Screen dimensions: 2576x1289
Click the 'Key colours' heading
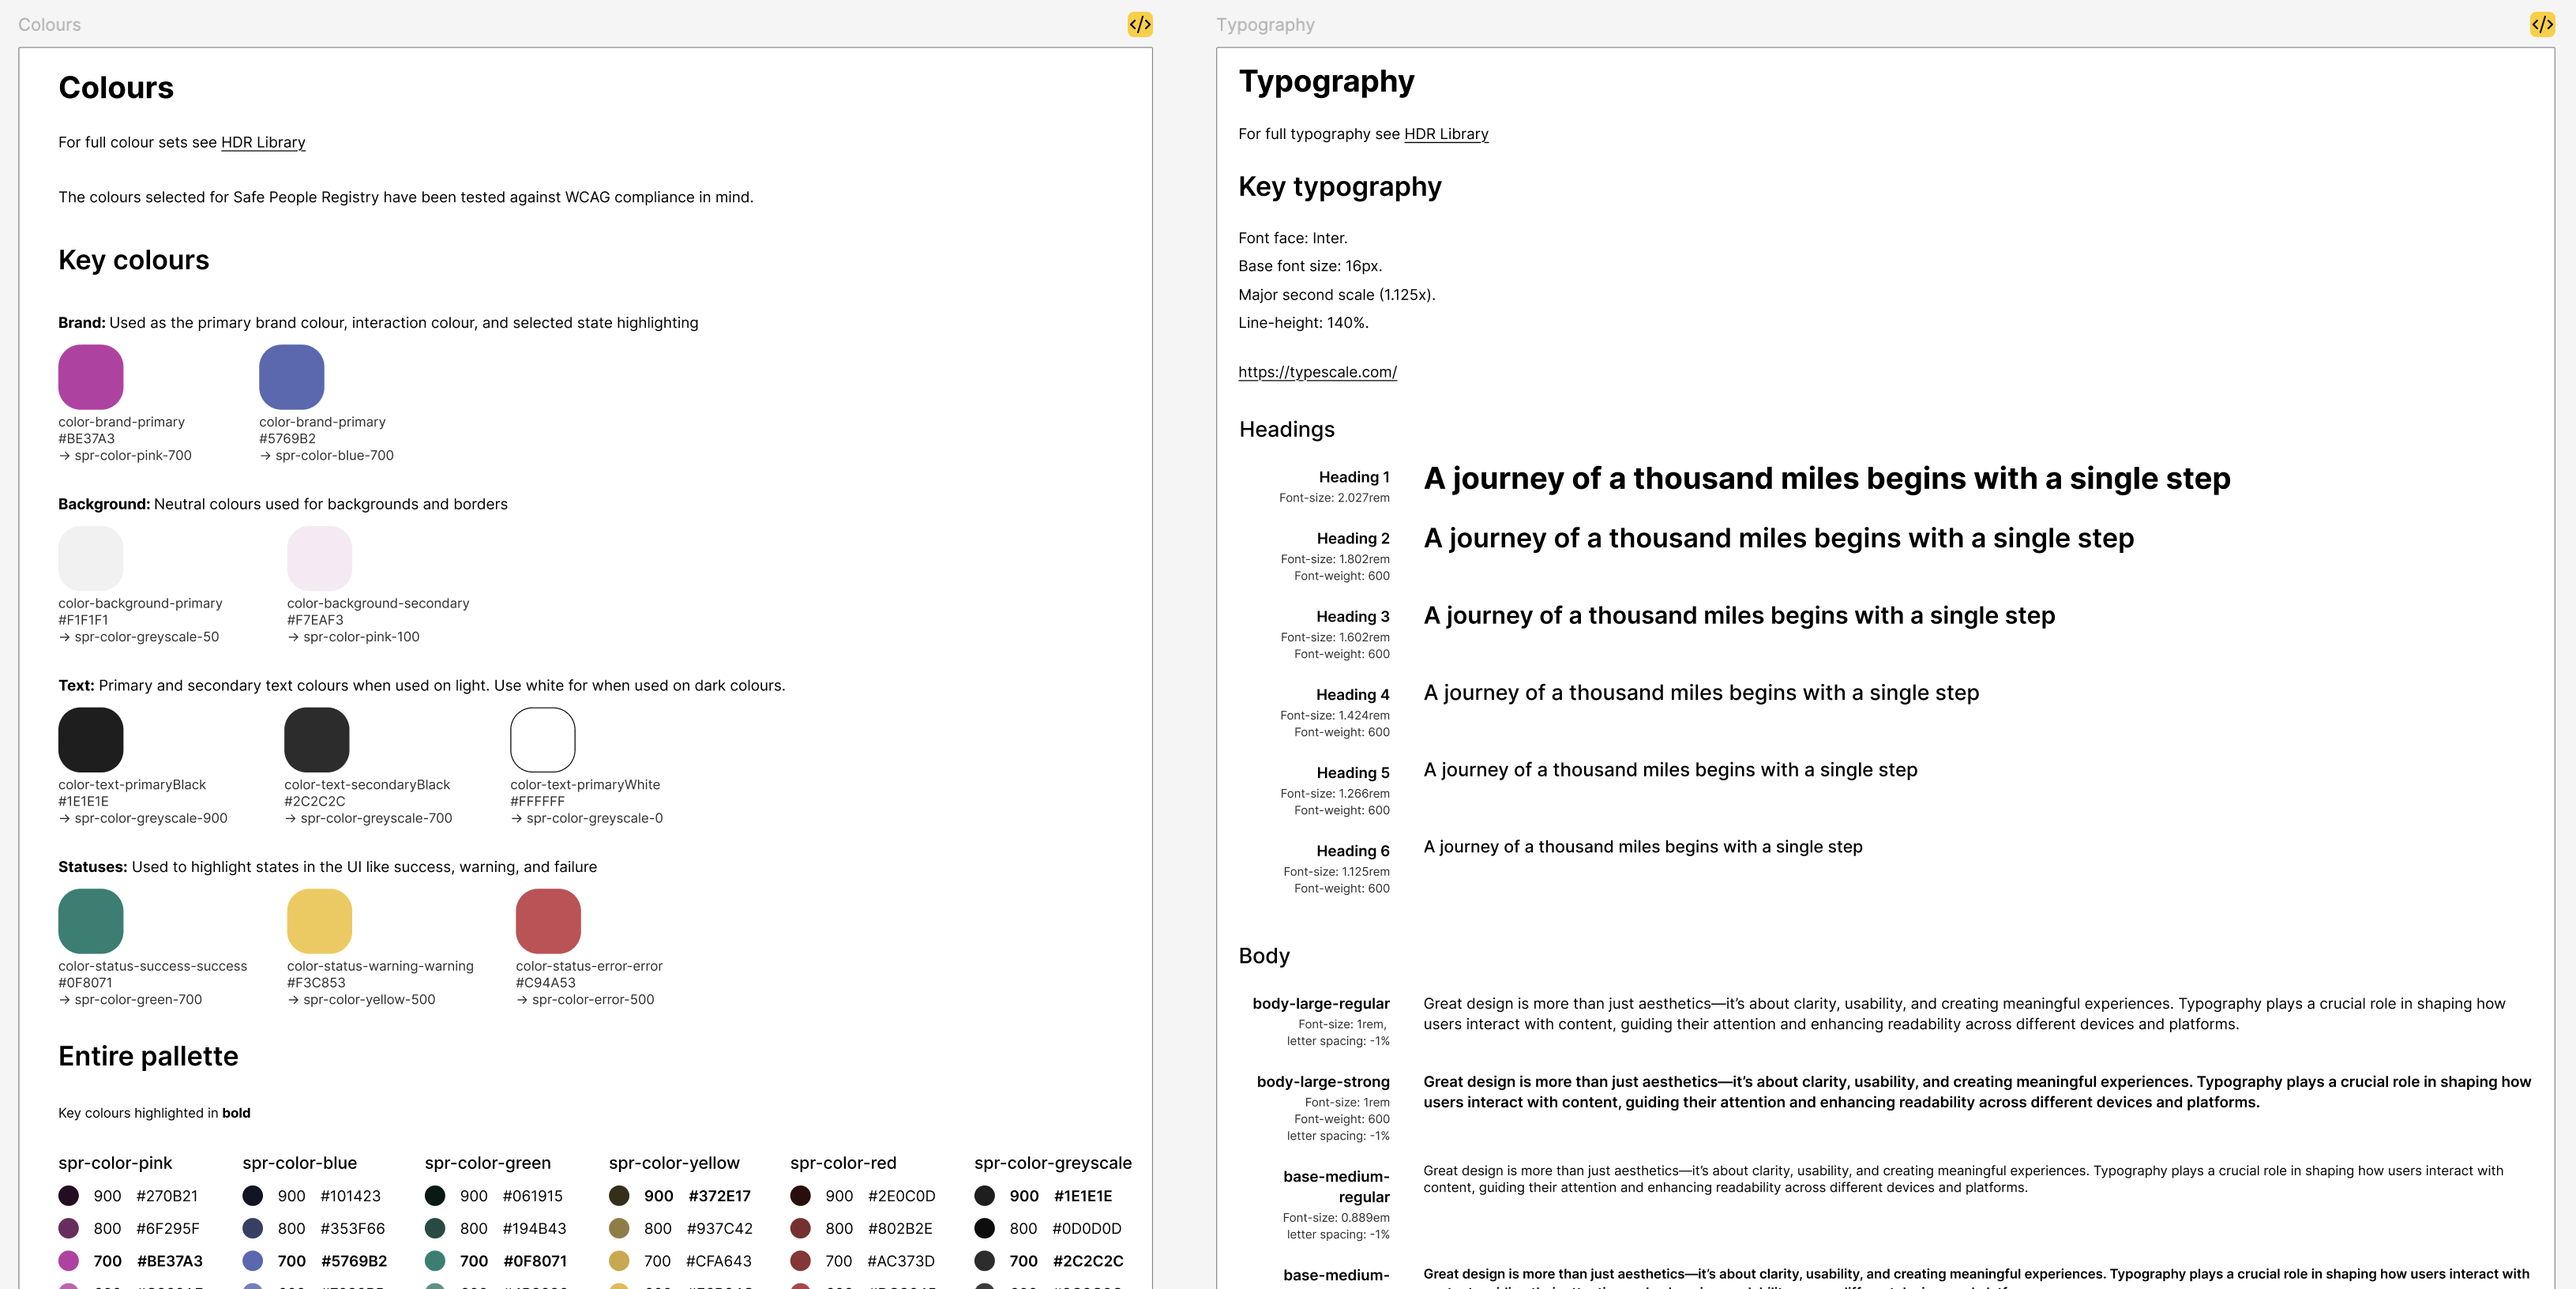(x=134, y=260)
